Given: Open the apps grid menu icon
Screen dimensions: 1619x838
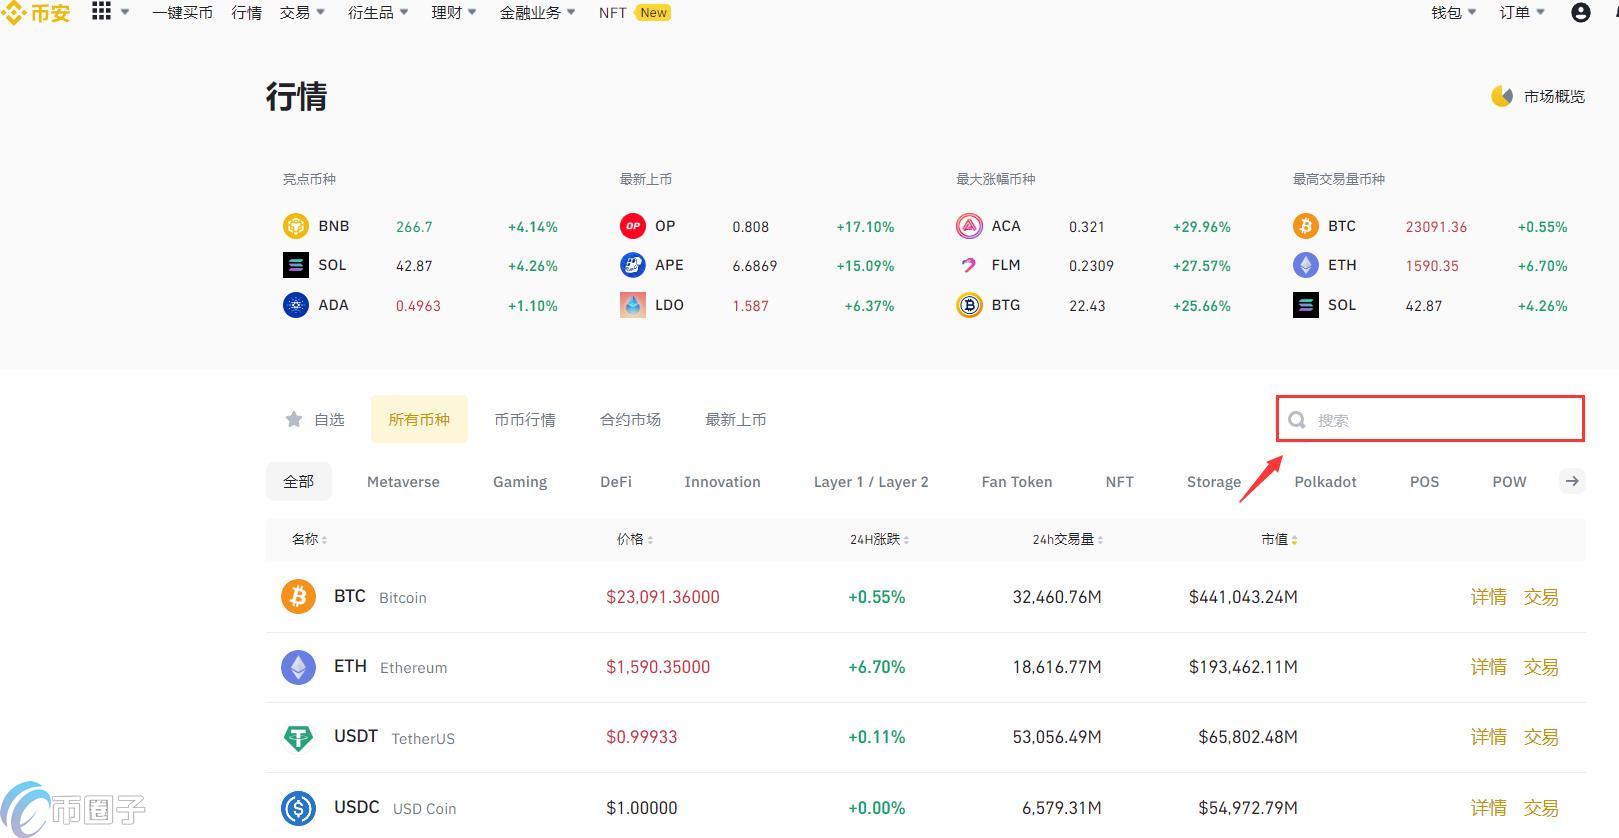Looking at the screenshot, I should [x=101, y=11].
